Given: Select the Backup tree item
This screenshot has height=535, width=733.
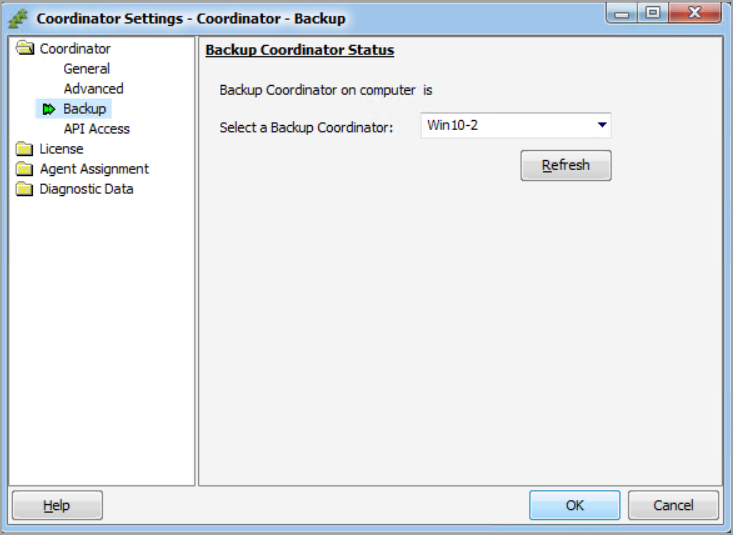Looking at the screenshot, I should [x=84, y=109].
